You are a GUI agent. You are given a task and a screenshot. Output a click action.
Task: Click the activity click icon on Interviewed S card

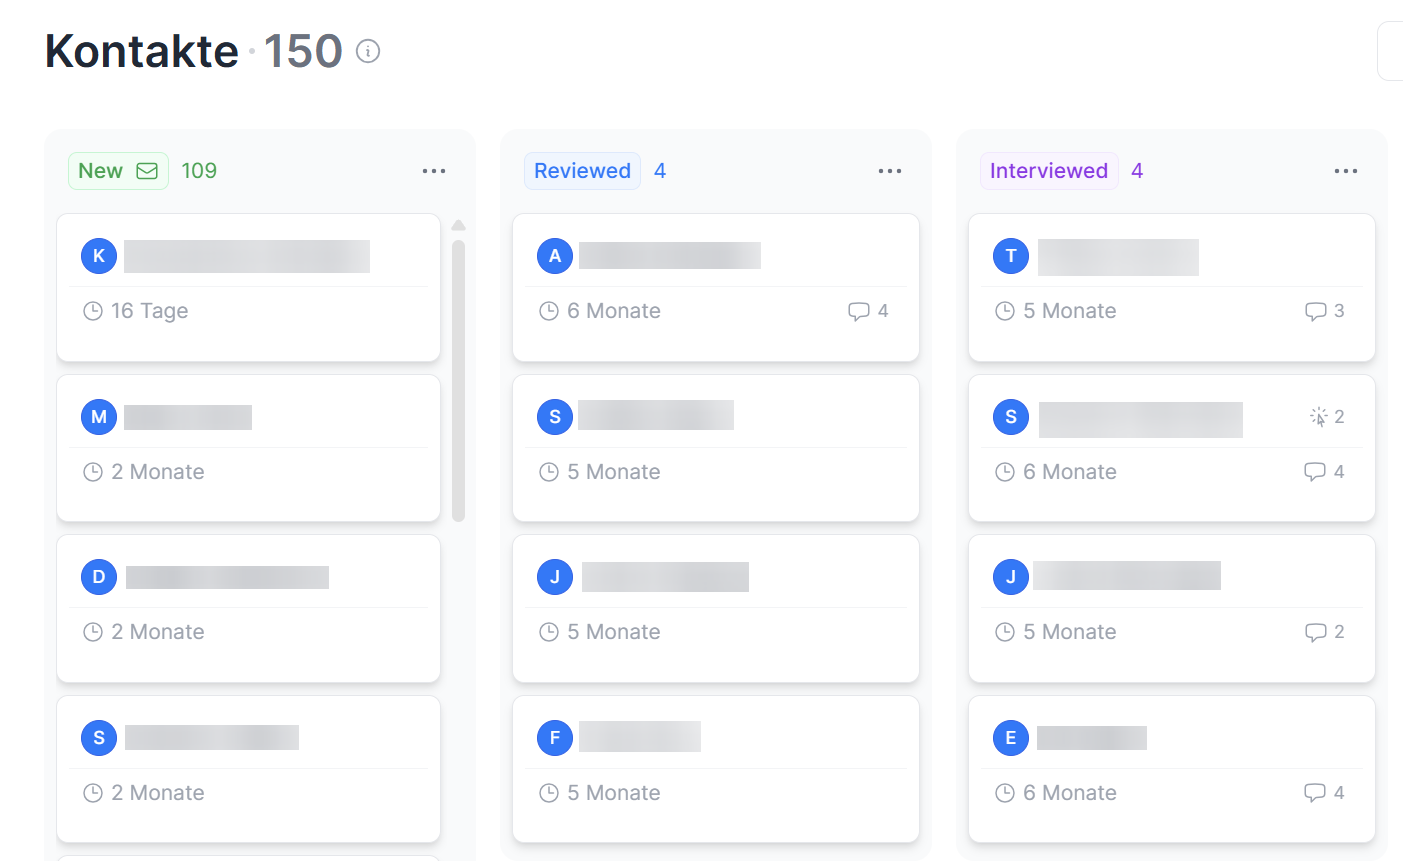[x=1319, y=417]
